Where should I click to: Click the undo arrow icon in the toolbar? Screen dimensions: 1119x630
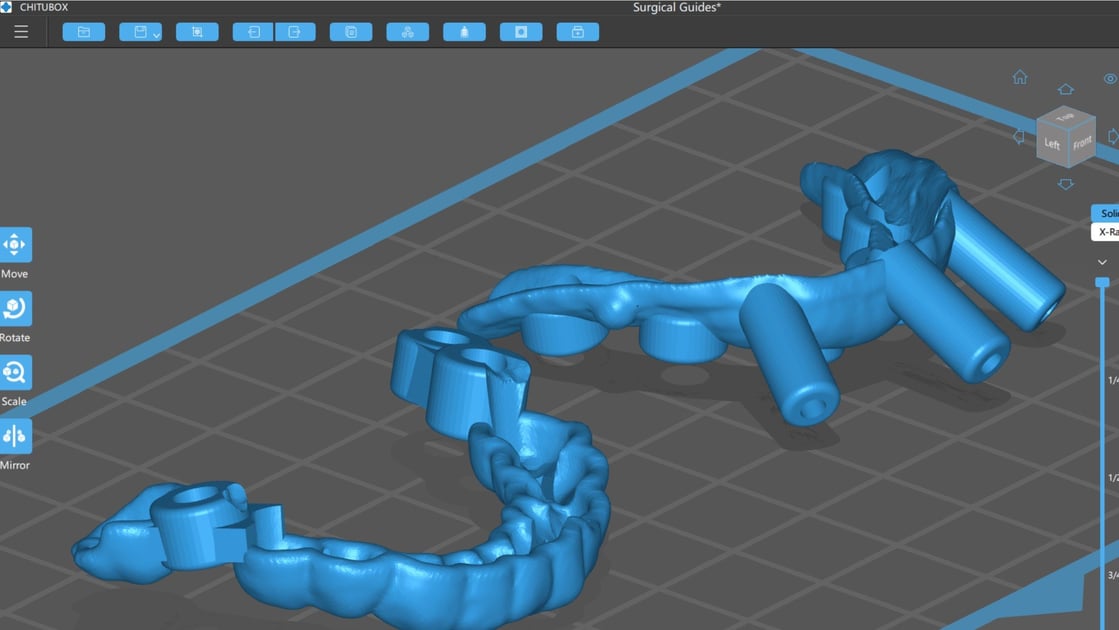(x=253, y=31)
